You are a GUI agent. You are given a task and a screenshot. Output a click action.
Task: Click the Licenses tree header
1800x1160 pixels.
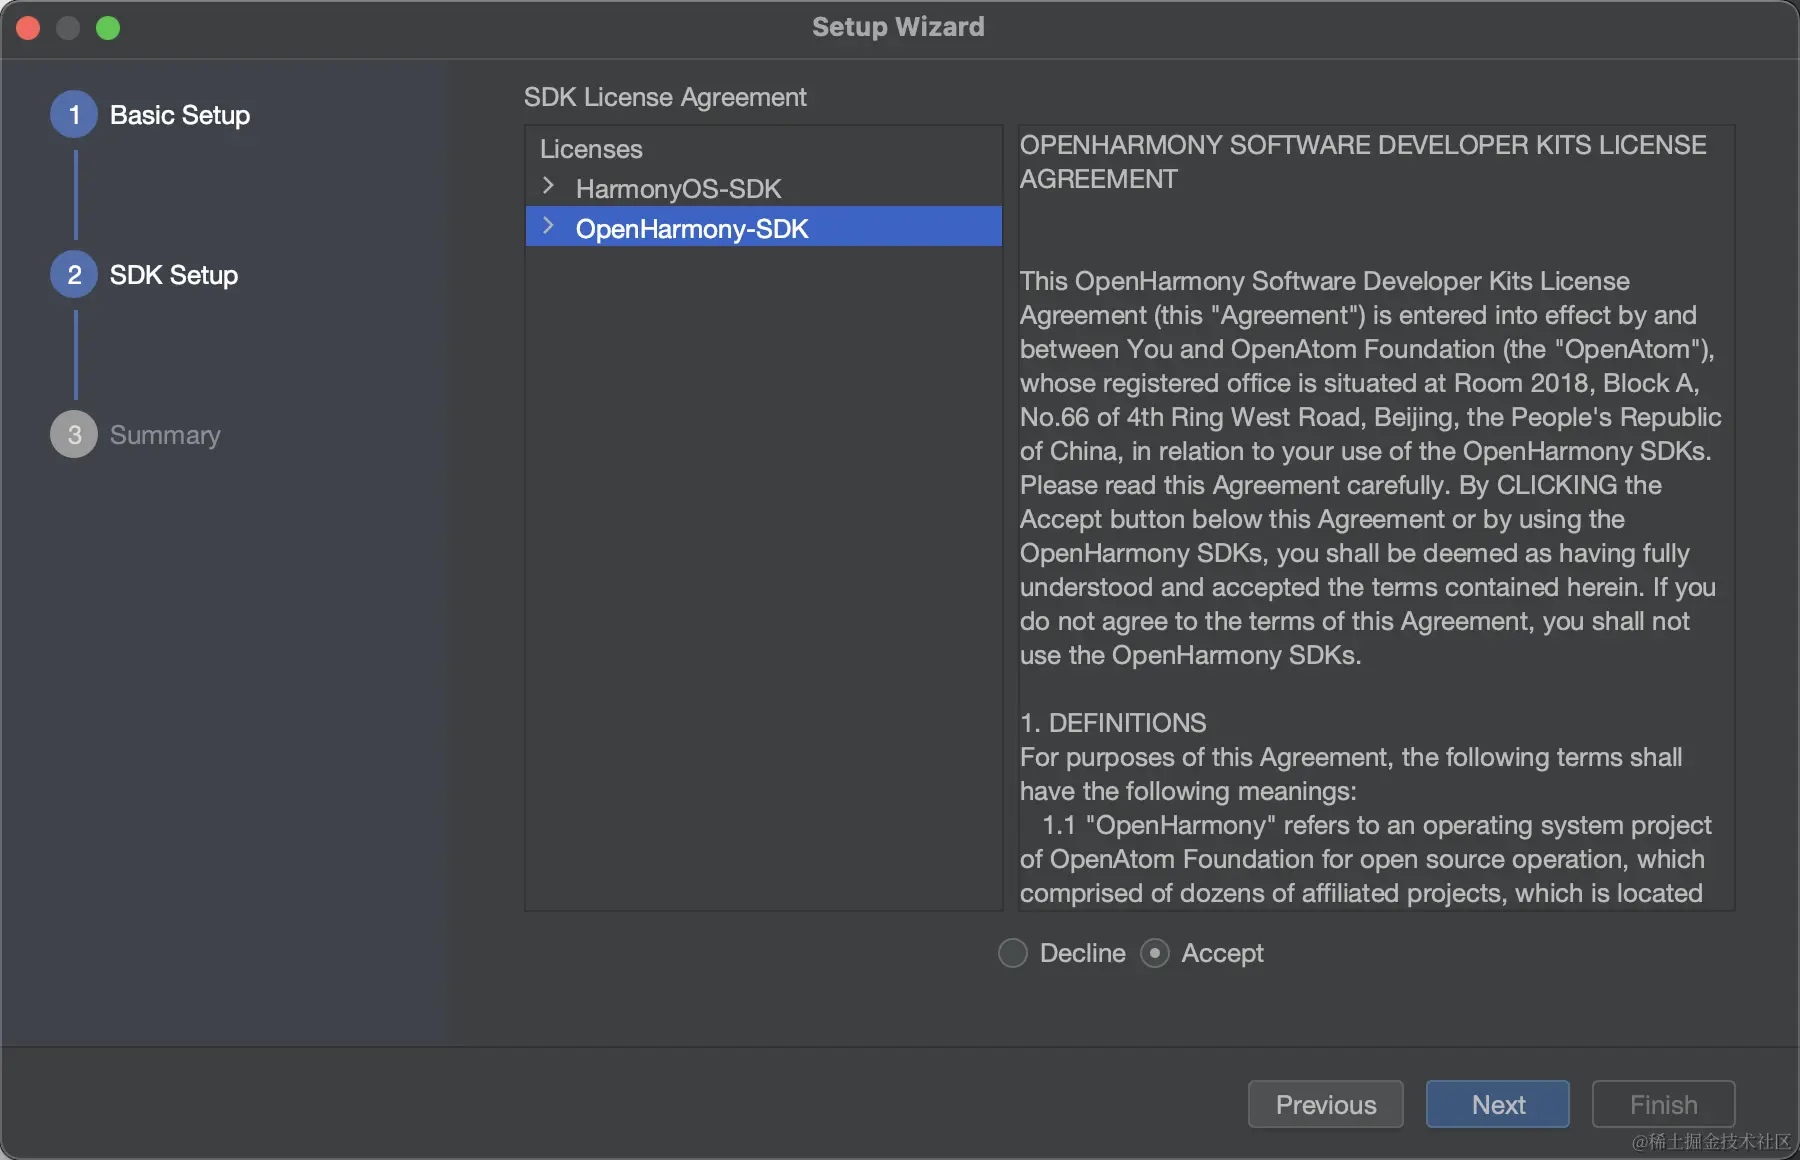(x=591, y=149)
